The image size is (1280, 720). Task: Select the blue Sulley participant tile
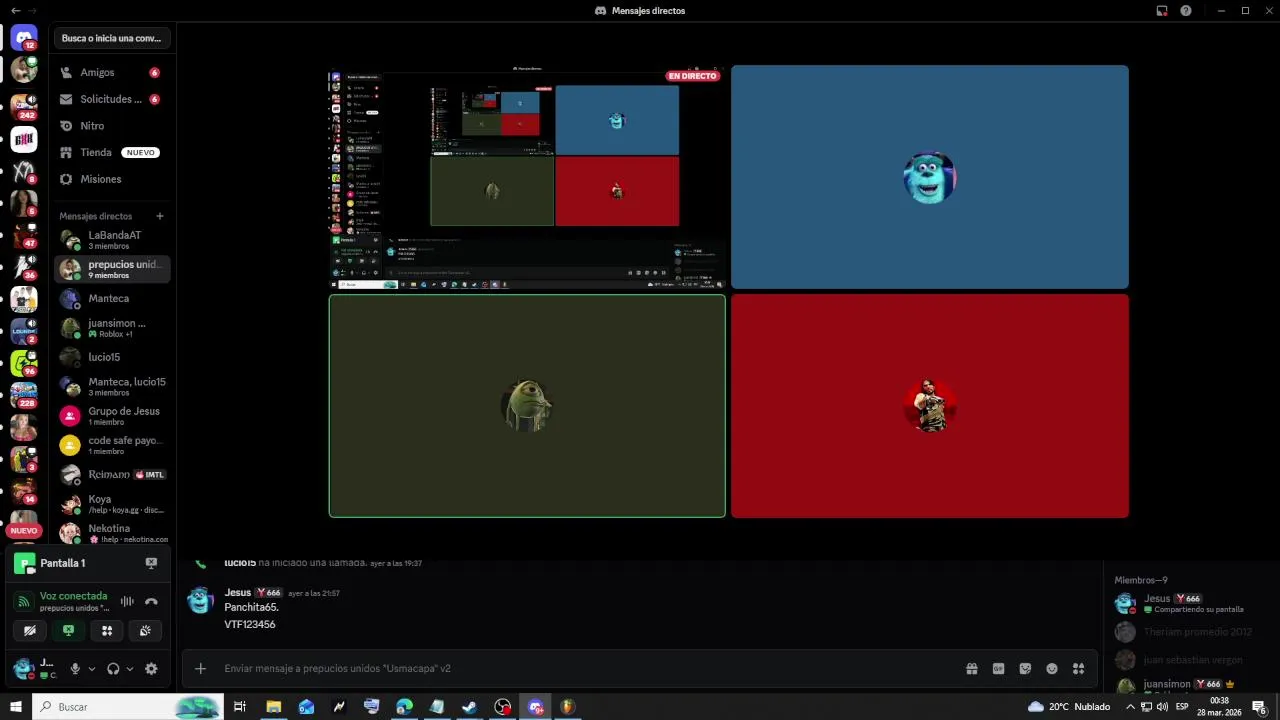(x=930, y=177)
